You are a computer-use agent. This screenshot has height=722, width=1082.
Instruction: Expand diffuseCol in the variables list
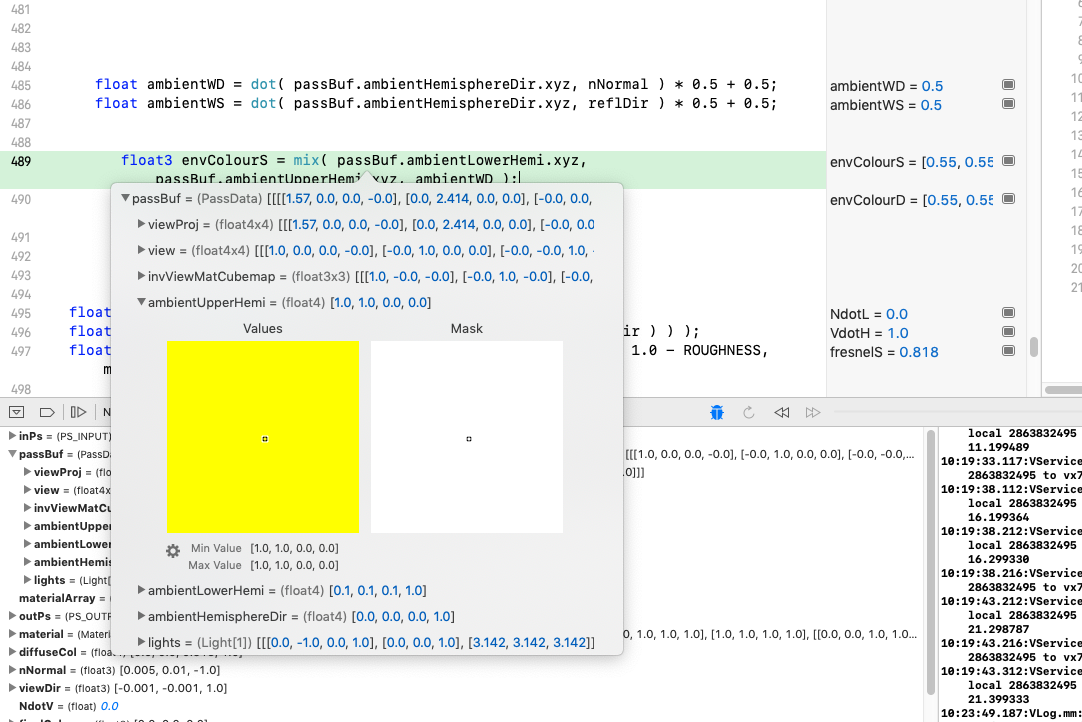(x=12, y=652)
